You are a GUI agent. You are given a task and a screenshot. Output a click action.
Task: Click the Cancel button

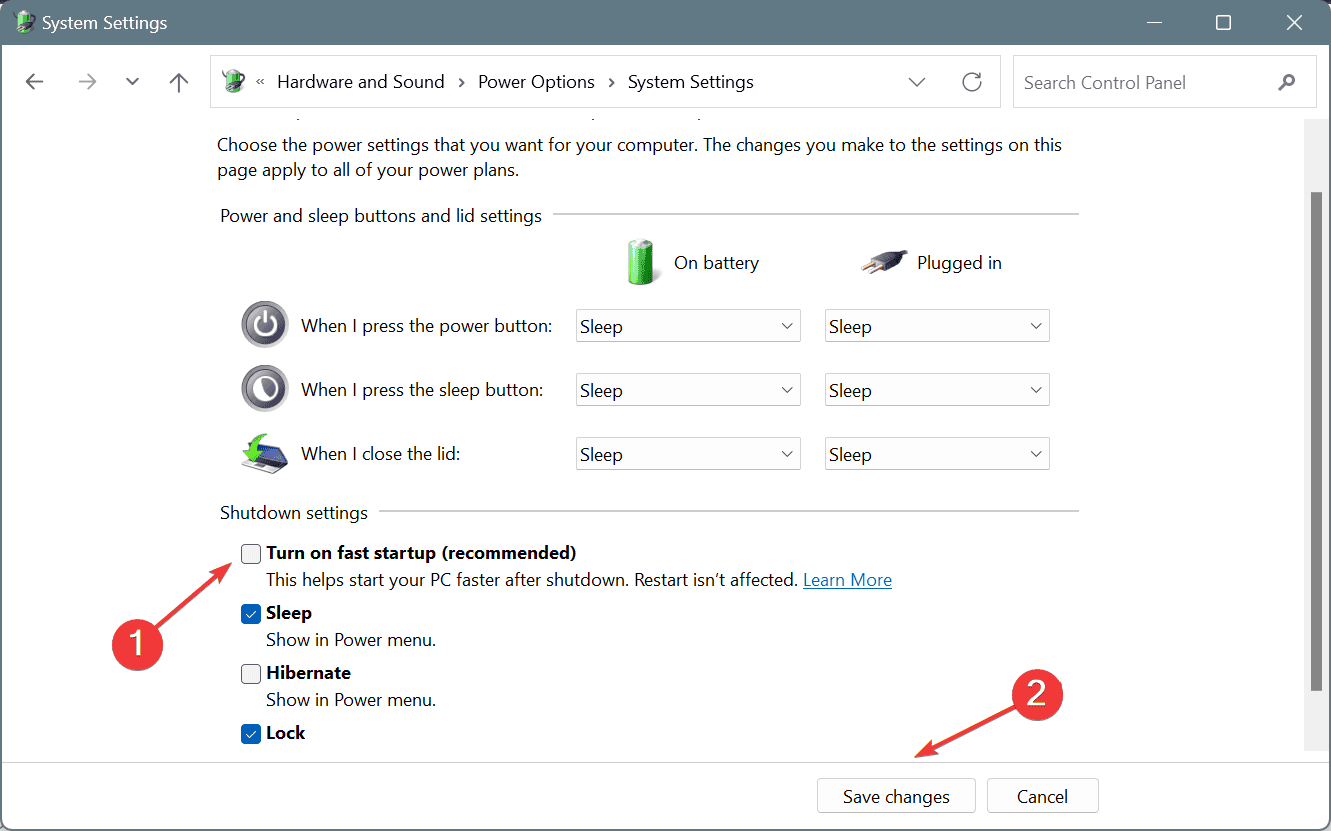[1042, 796]
